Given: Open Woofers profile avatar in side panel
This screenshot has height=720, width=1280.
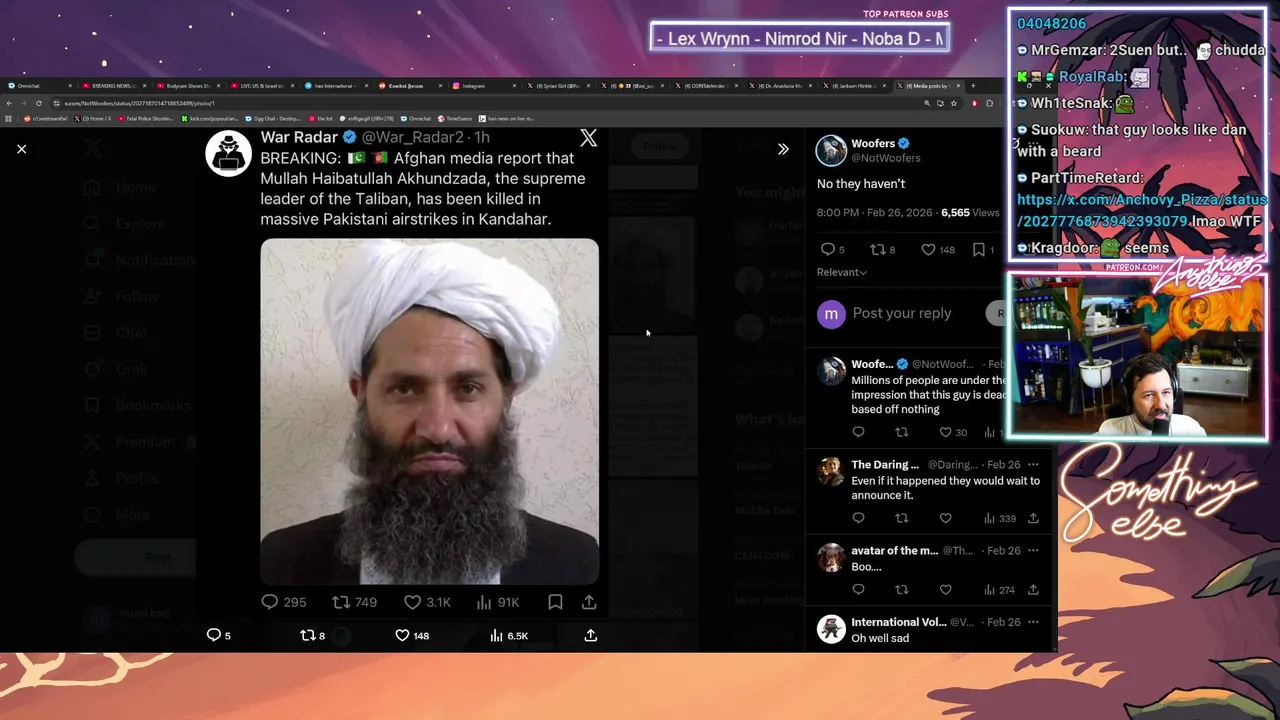Looking at the screenshot, I should (x=831, y=150).
